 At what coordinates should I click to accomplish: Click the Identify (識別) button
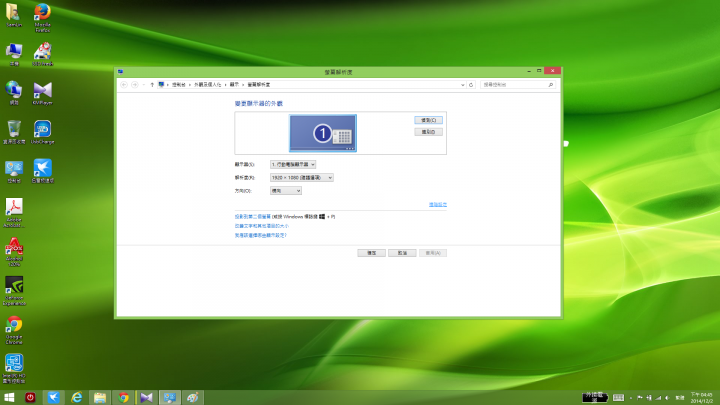pos(428,132)
